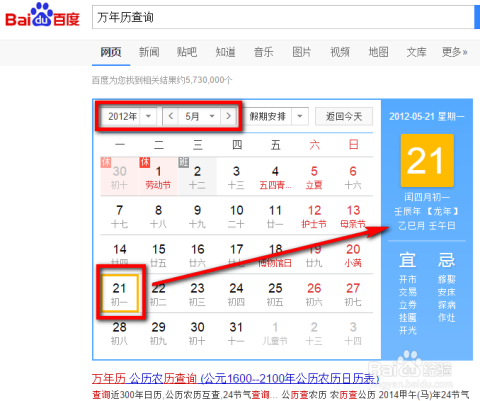Select June 1 儿童节 date cell
The height and width of the screenshot is (401, 480).
(275, 333)
